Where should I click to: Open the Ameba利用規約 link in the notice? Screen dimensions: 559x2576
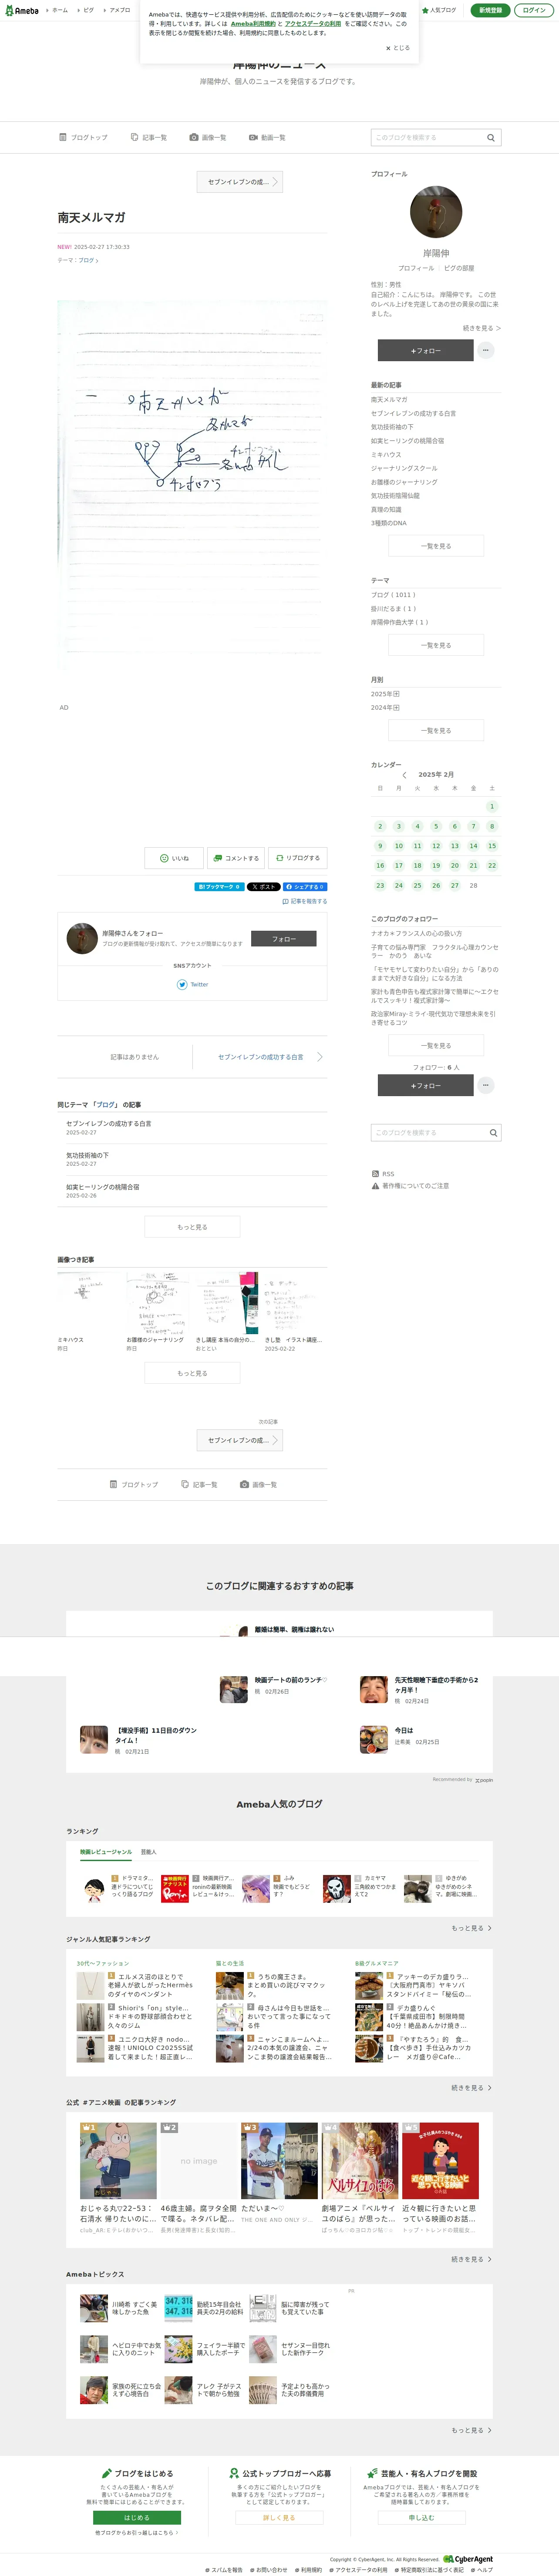point(253,24)
